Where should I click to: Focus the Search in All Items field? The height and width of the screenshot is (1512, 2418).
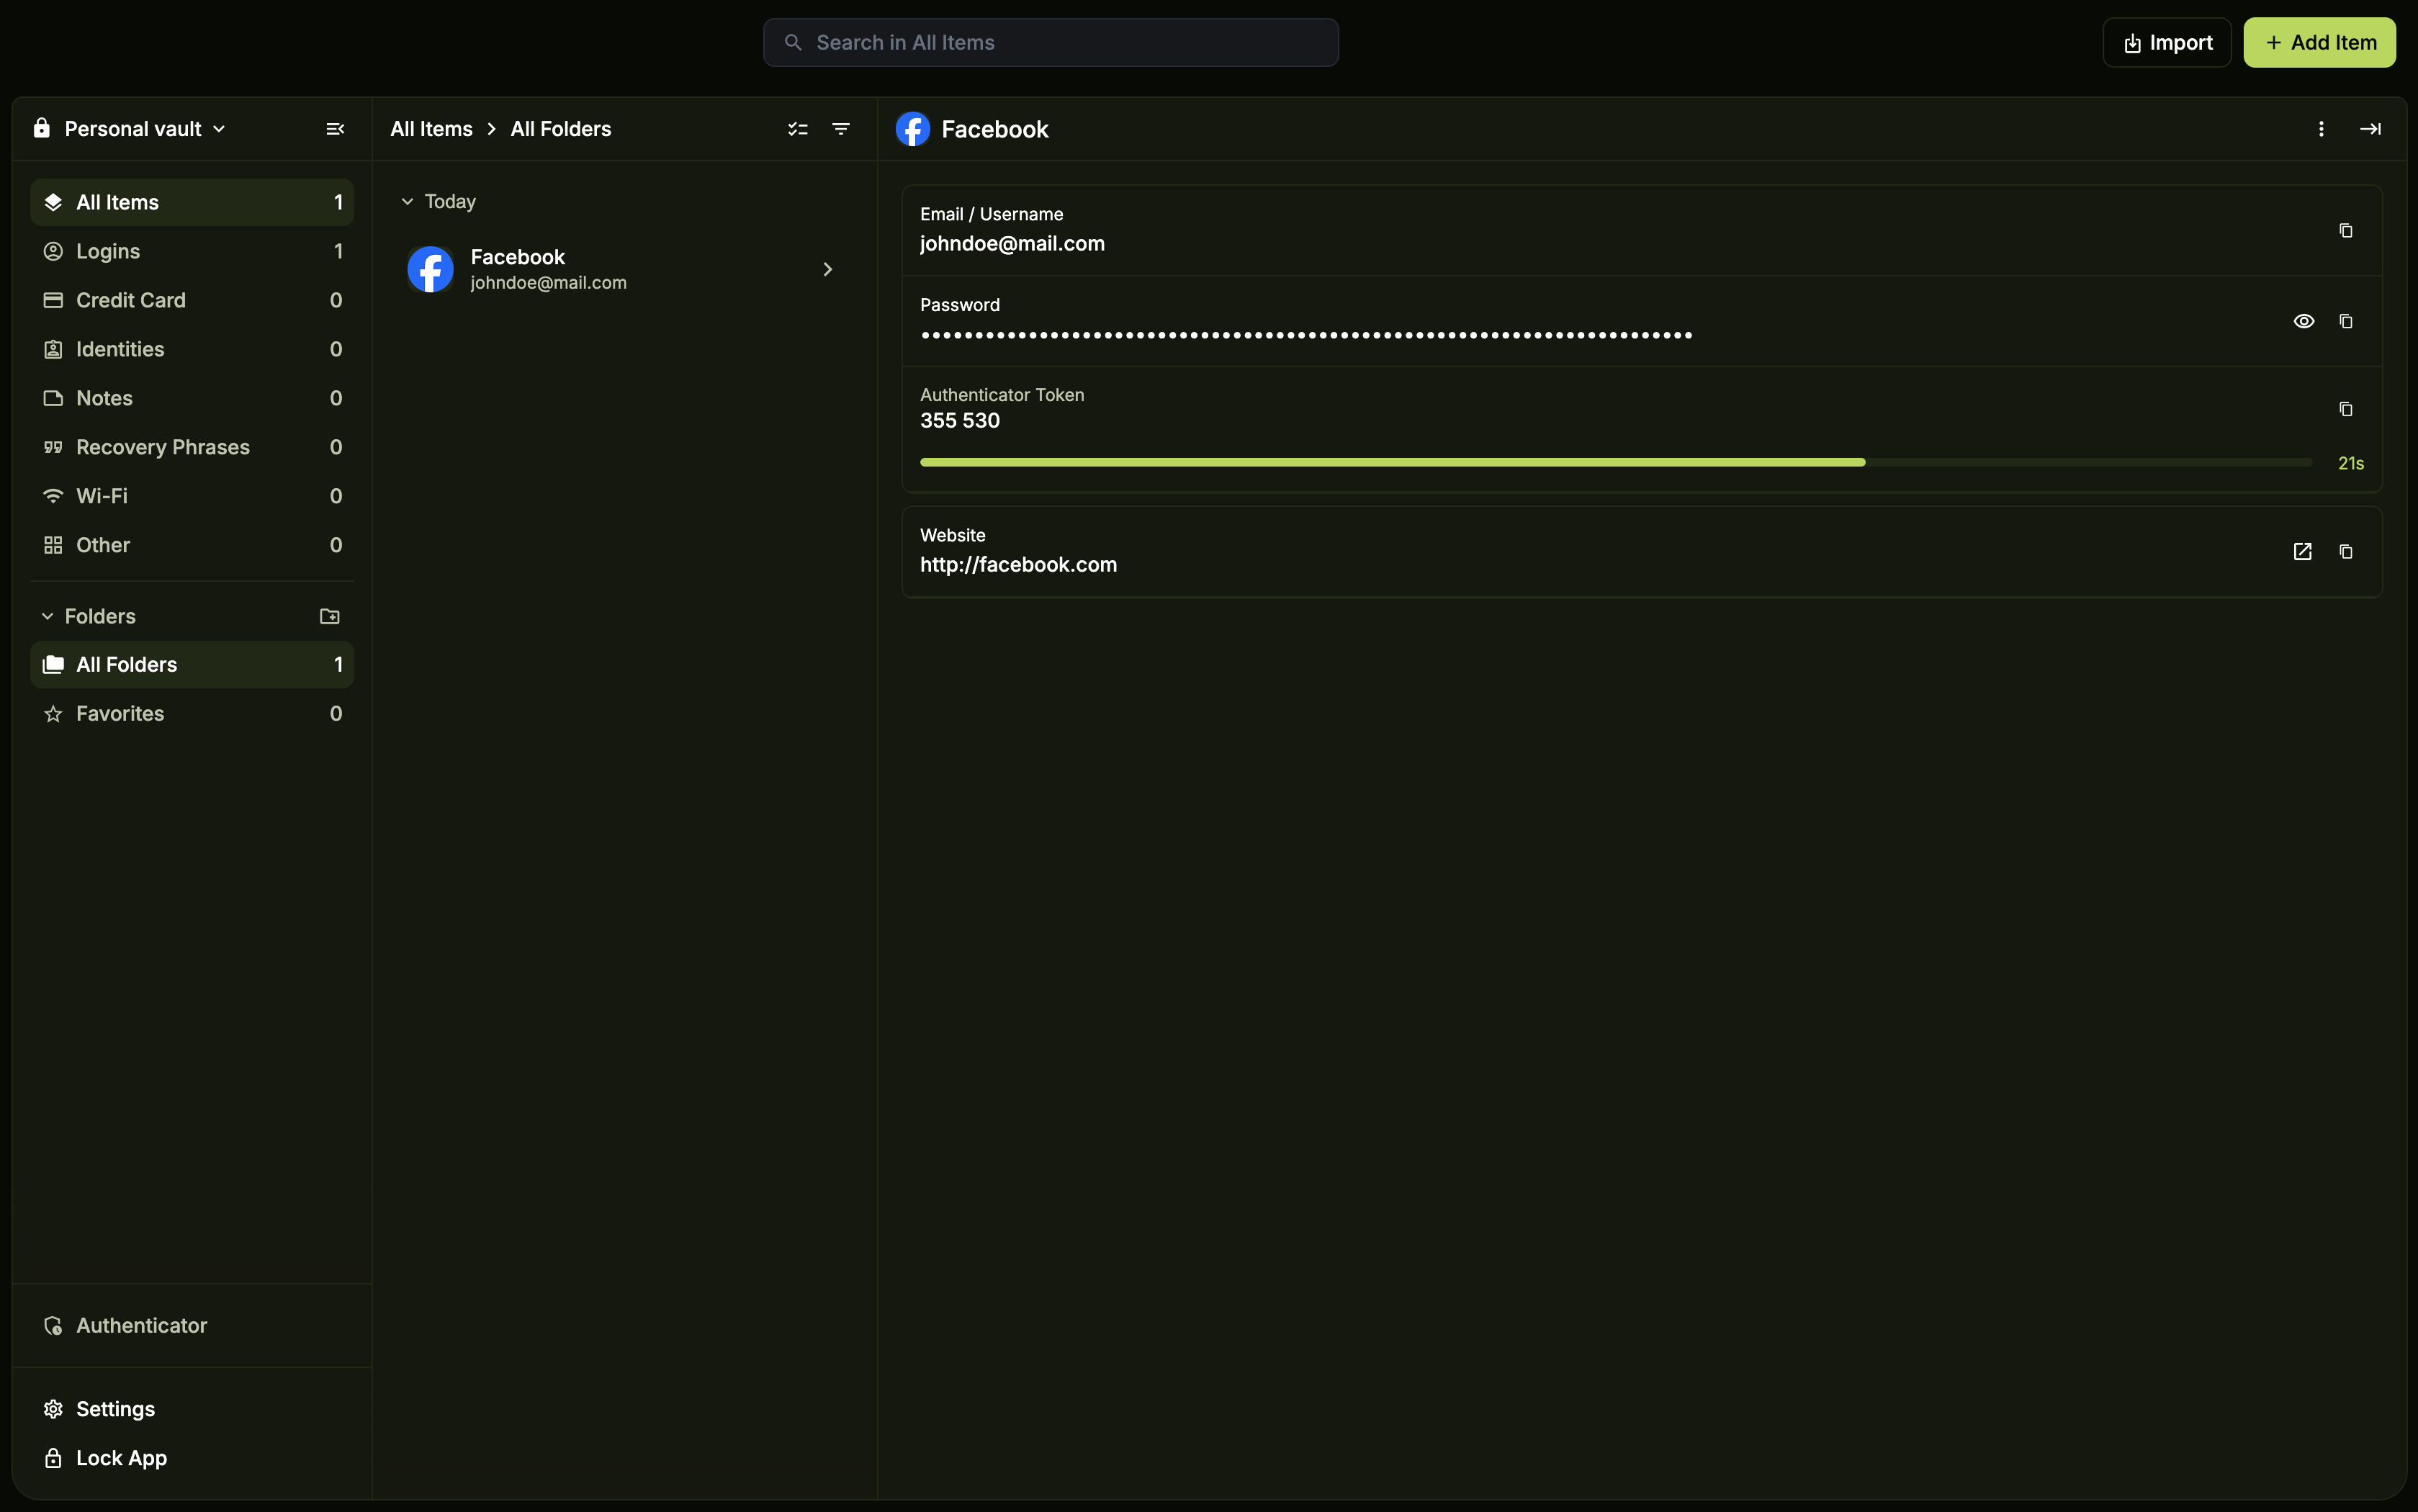pyautogui.click(x=1051, y=43)
